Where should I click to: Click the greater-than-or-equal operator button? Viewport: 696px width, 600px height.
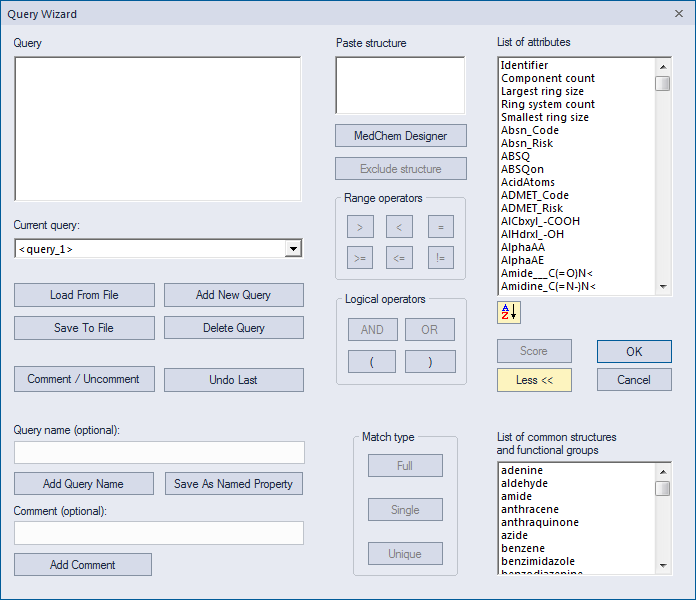(360, 258)
